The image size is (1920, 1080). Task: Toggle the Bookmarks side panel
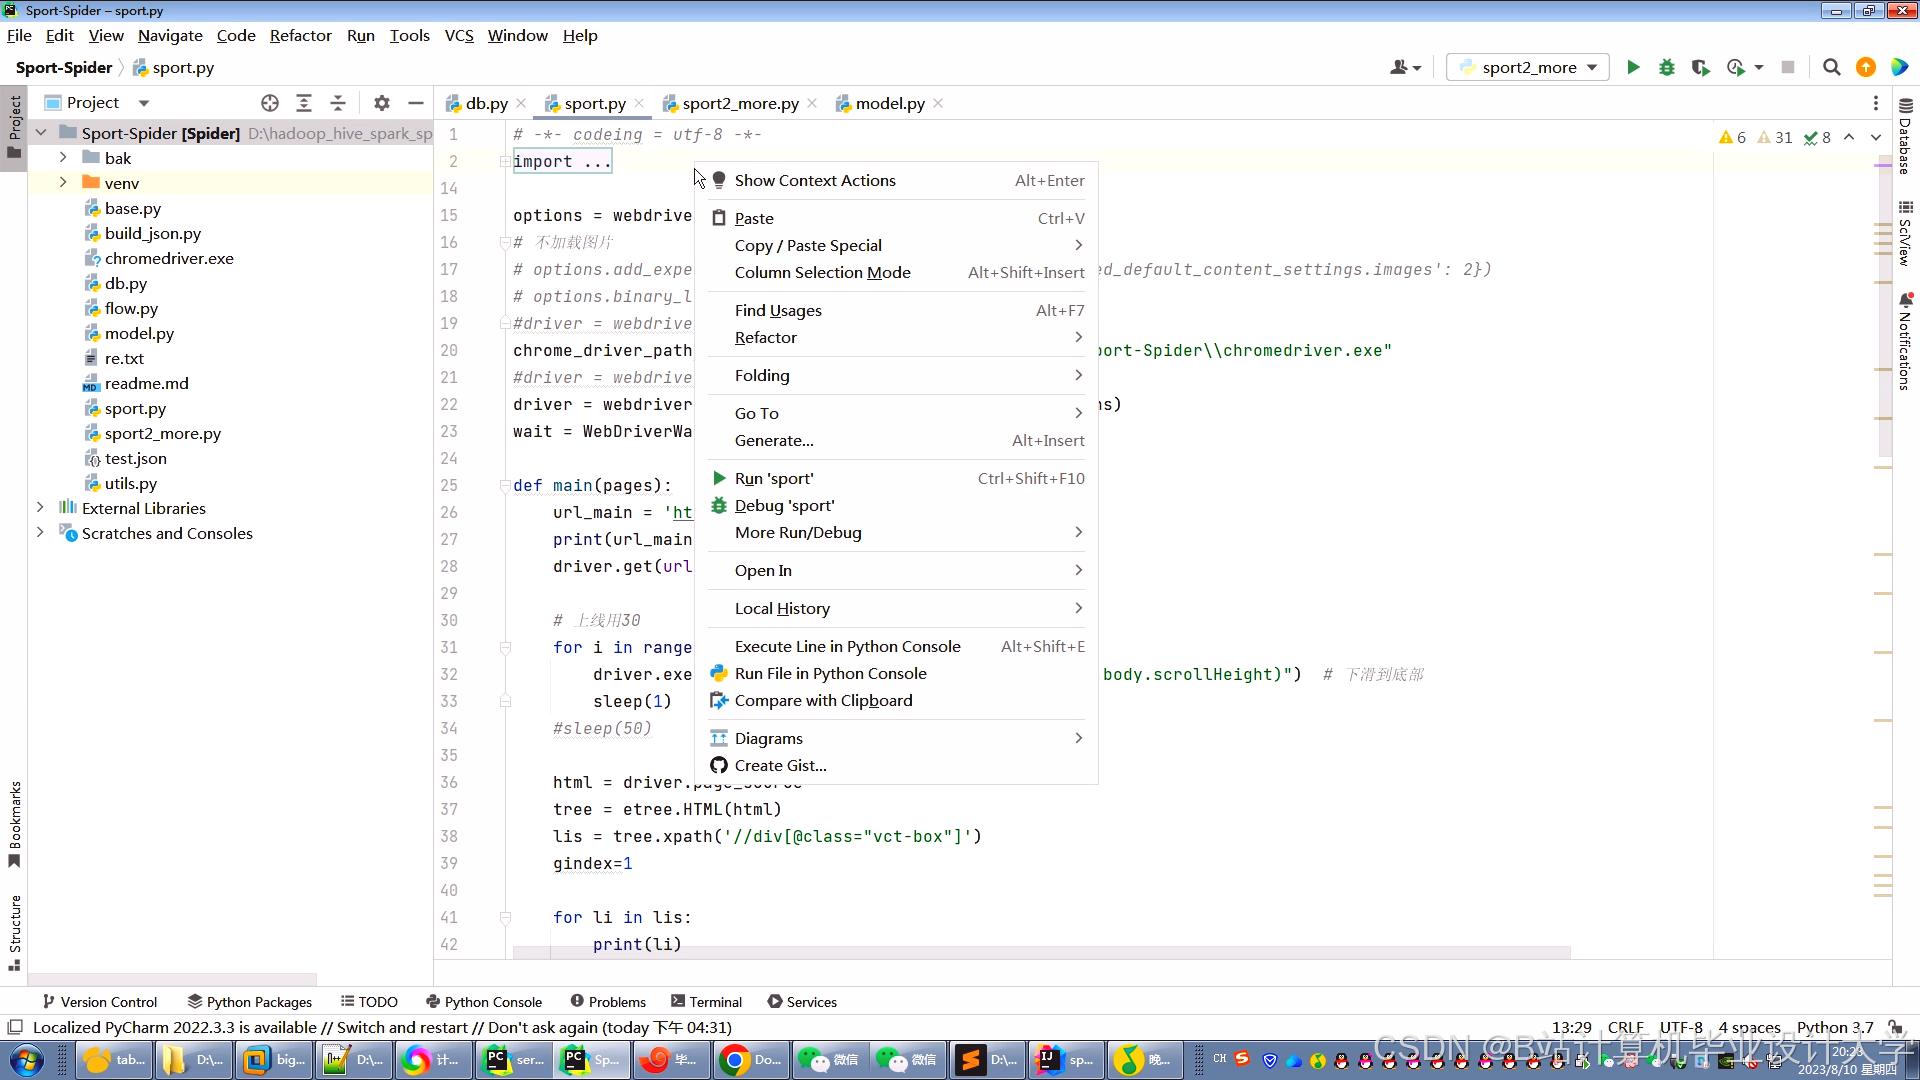pyautogui.click(x=14, y=822)
